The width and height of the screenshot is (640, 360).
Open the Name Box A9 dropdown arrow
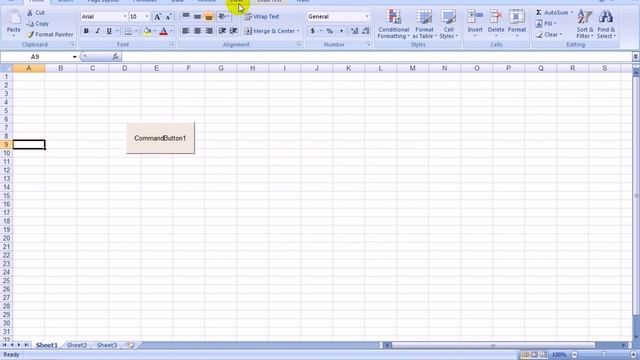74,57
